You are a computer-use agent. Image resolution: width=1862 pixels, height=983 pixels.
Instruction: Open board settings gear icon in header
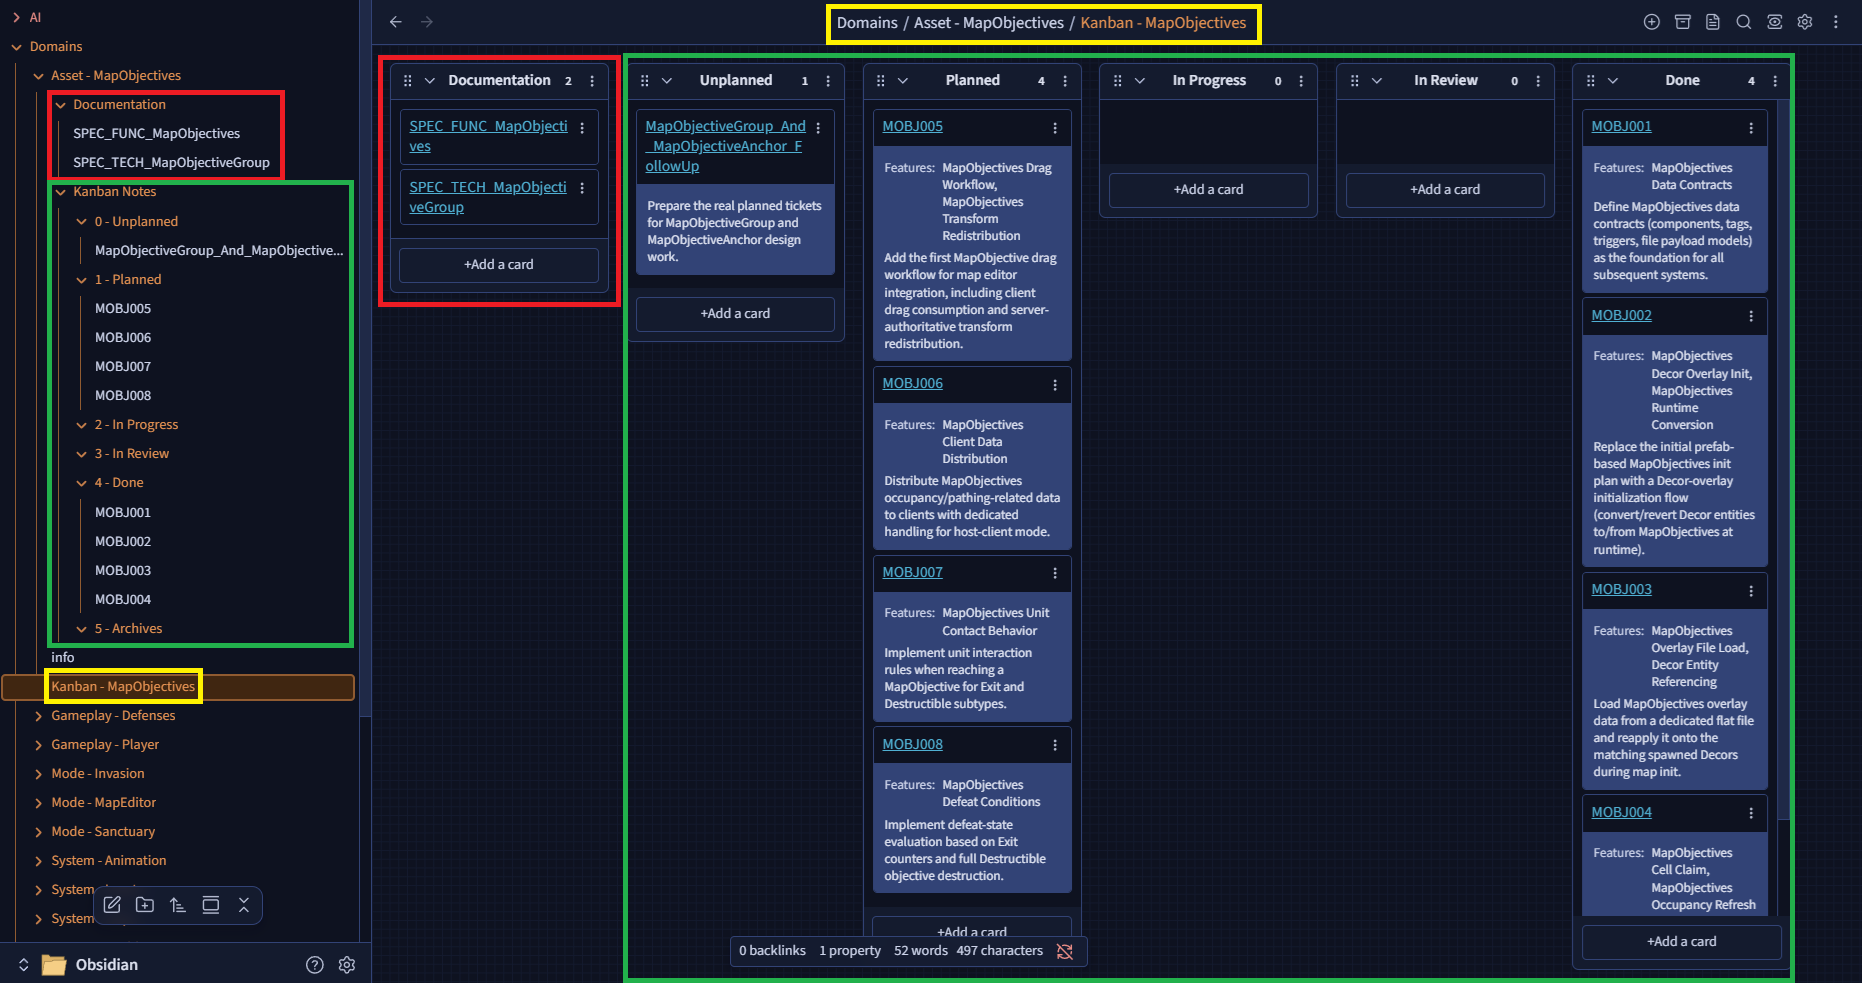pyautogui.click(x=1805, y=22)
